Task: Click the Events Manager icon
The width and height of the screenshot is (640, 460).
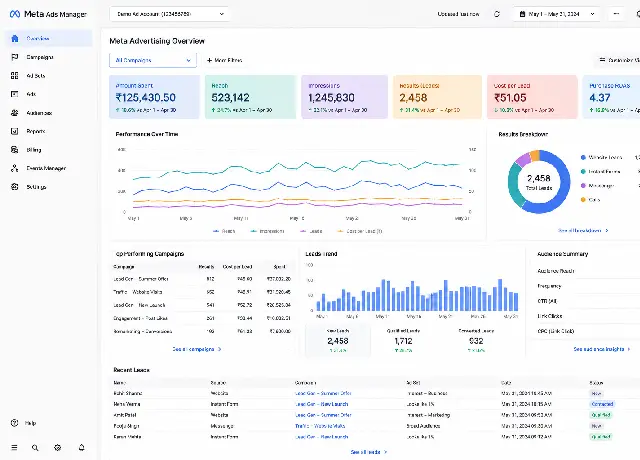Action: (x=15, y=168)
